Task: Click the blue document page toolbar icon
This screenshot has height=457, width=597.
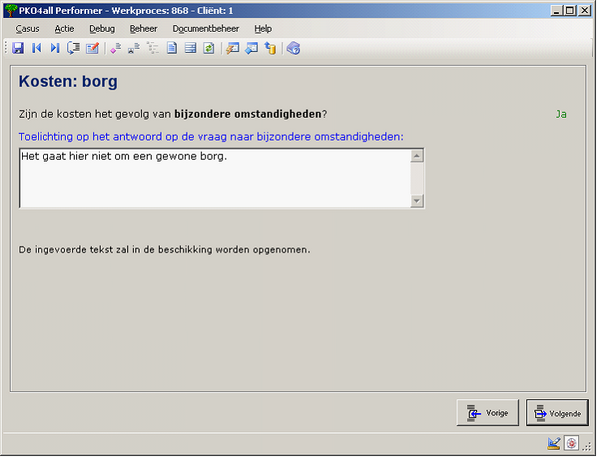Action: (x=172, y=48)
